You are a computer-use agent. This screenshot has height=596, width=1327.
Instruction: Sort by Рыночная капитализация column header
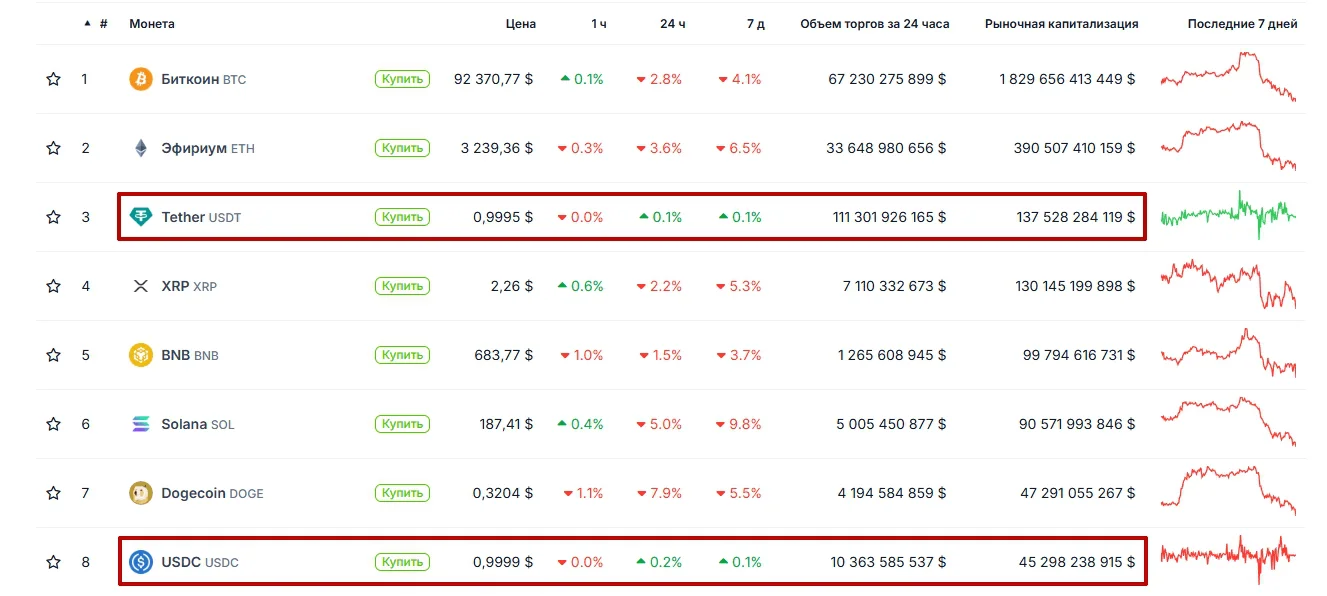(x=1061, y=24)
